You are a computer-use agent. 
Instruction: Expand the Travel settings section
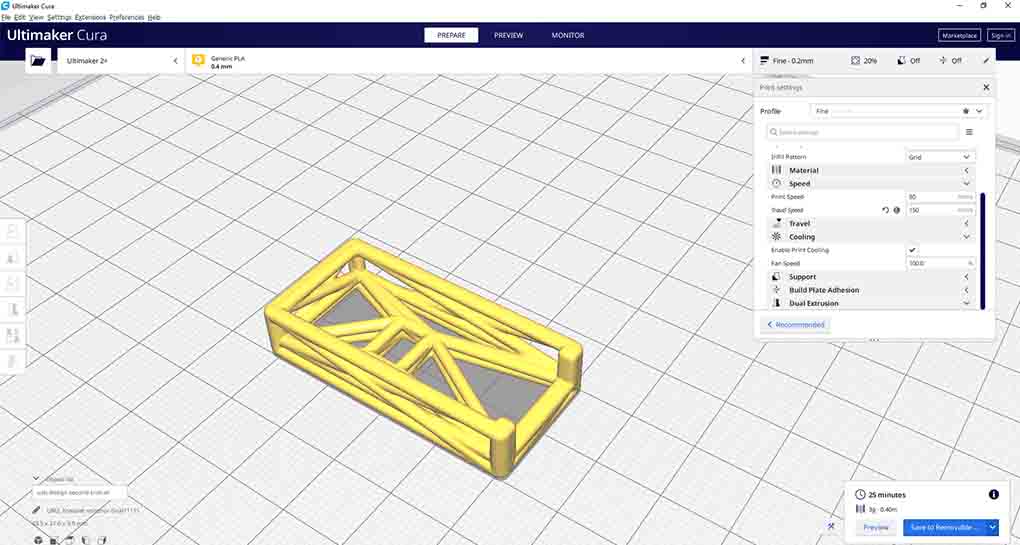click(872, 223)
